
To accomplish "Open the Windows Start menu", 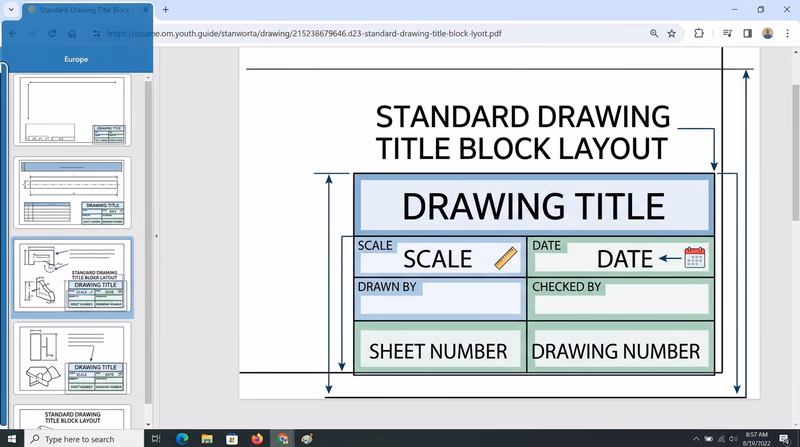I will tap(11, 439).
